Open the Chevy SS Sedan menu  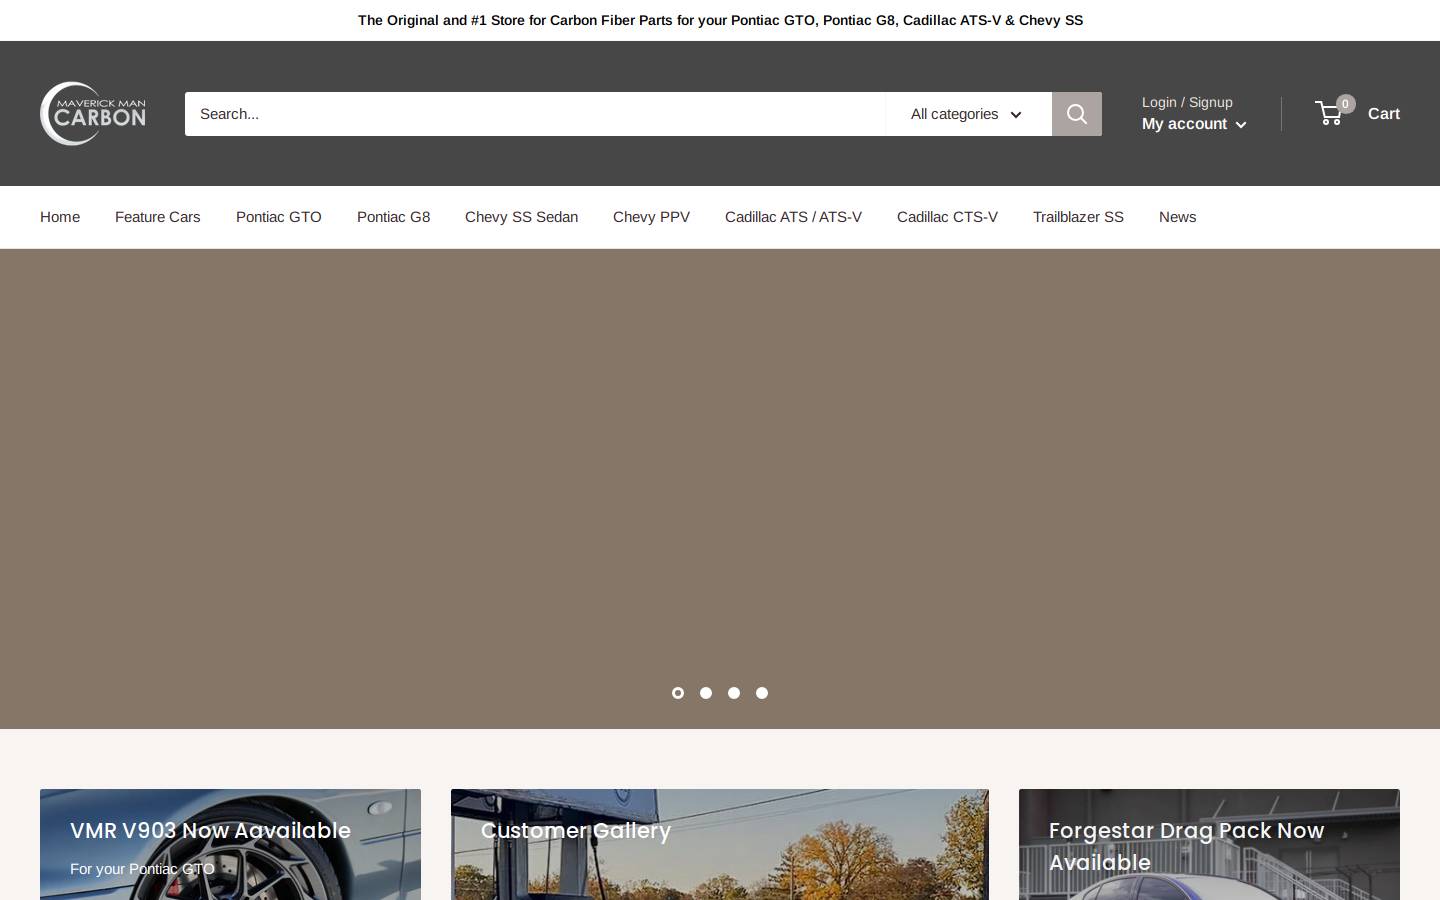point(521,217)
